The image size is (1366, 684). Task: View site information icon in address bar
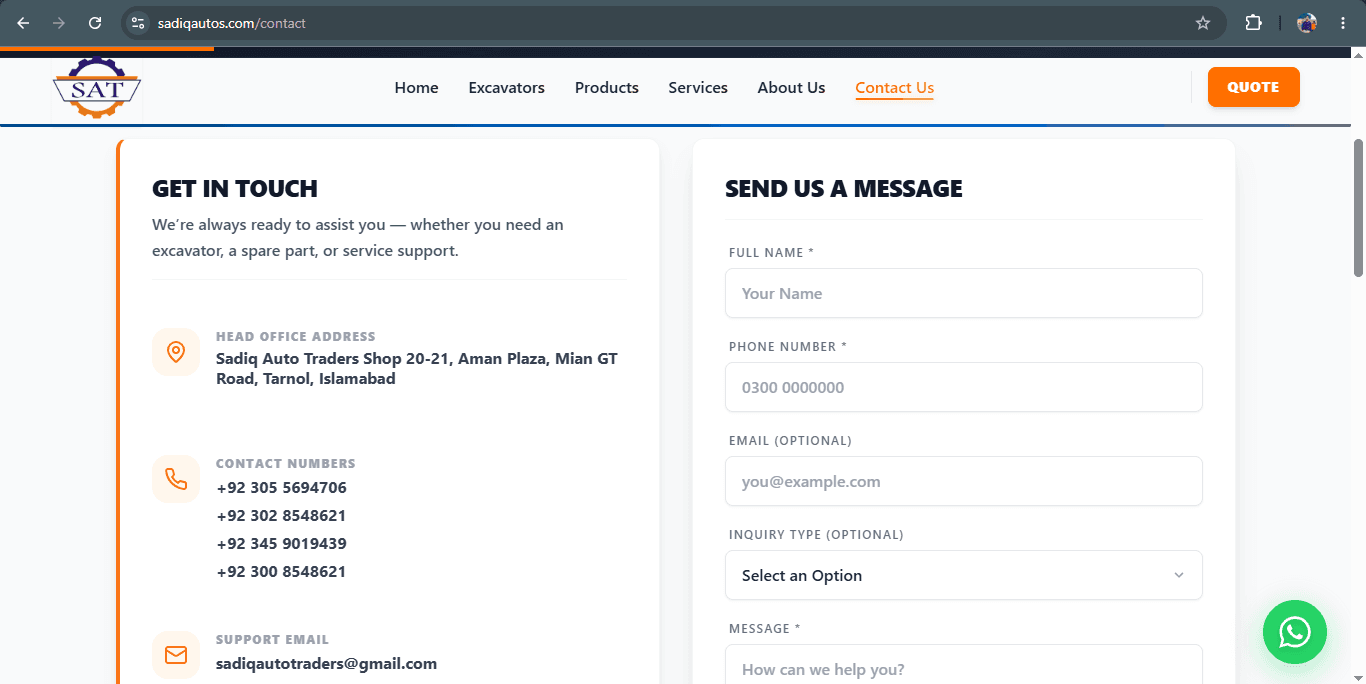tap(138, 23)
